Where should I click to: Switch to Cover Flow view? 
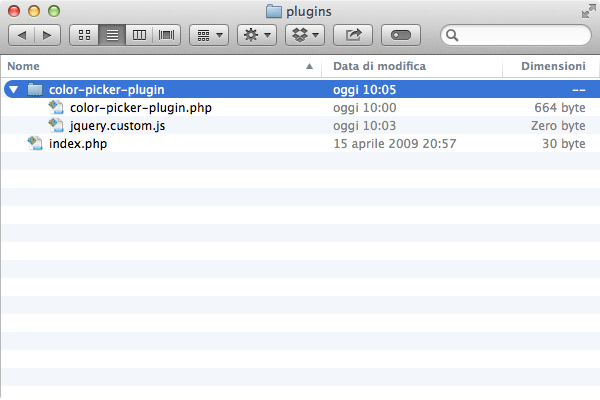(x=166, y=35)
